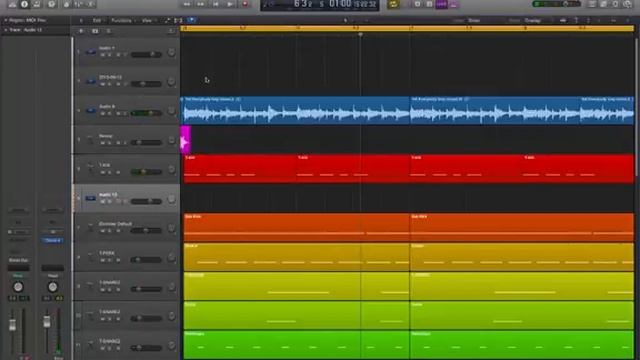640x360 pixels.
Task: Click the vertical auto zoom icon
Action: [576, 20]
